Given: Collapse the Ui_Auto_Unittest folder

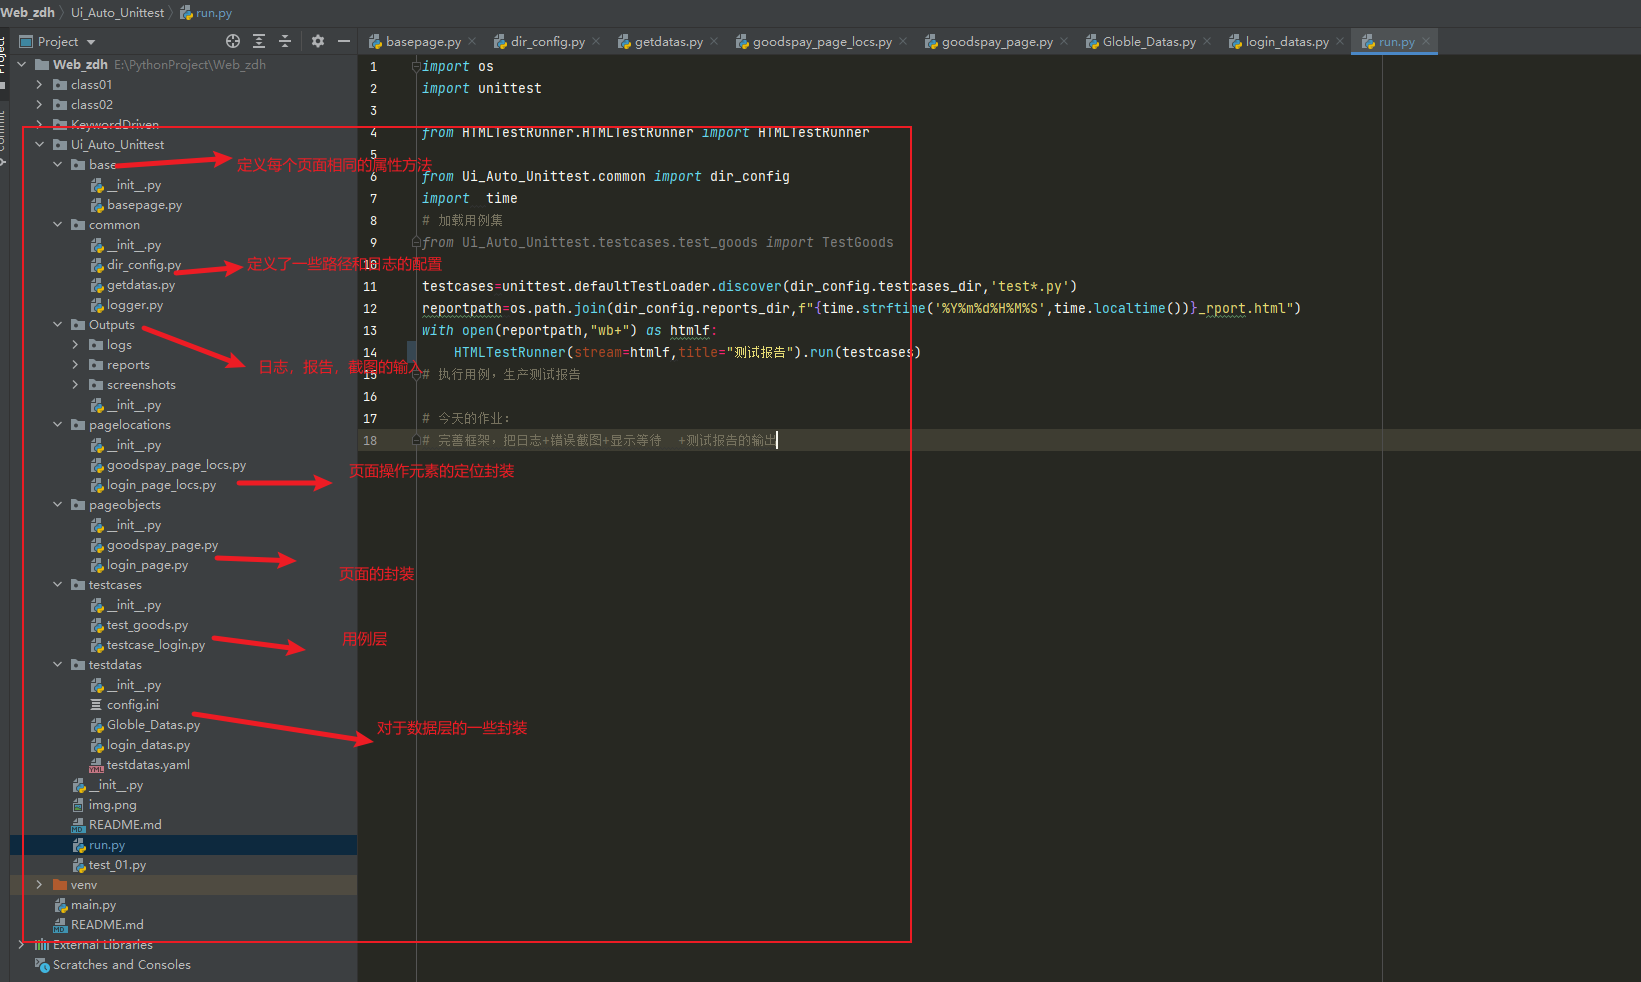Looking at the screenshot, I should 39,145.
